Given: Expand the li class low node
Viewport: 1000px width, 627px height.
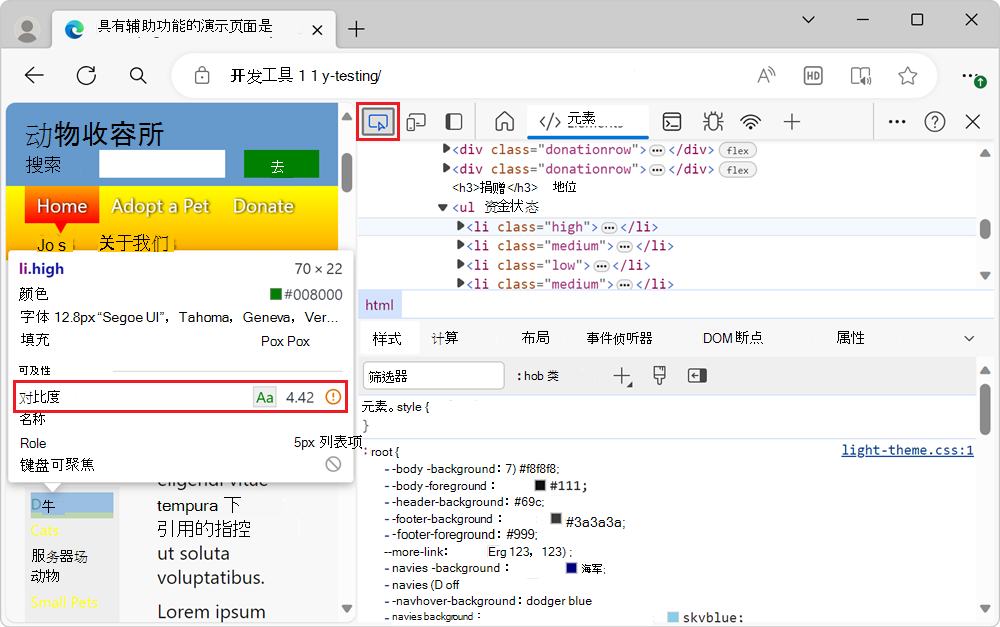Looking at the screenshot, I should [x=460, y=264].
